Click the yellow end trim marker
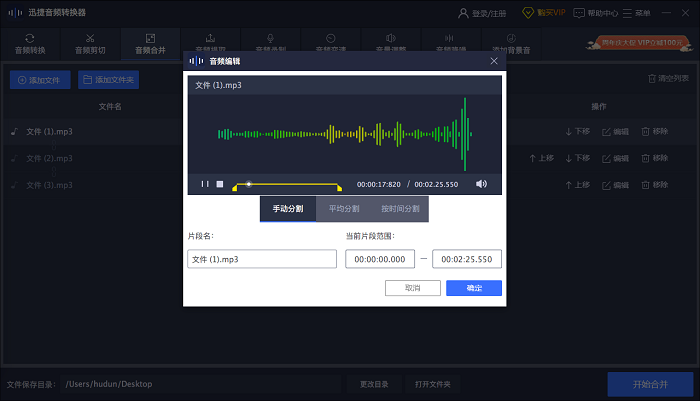Viewport: 700px width, 401px height. (340, 188)
